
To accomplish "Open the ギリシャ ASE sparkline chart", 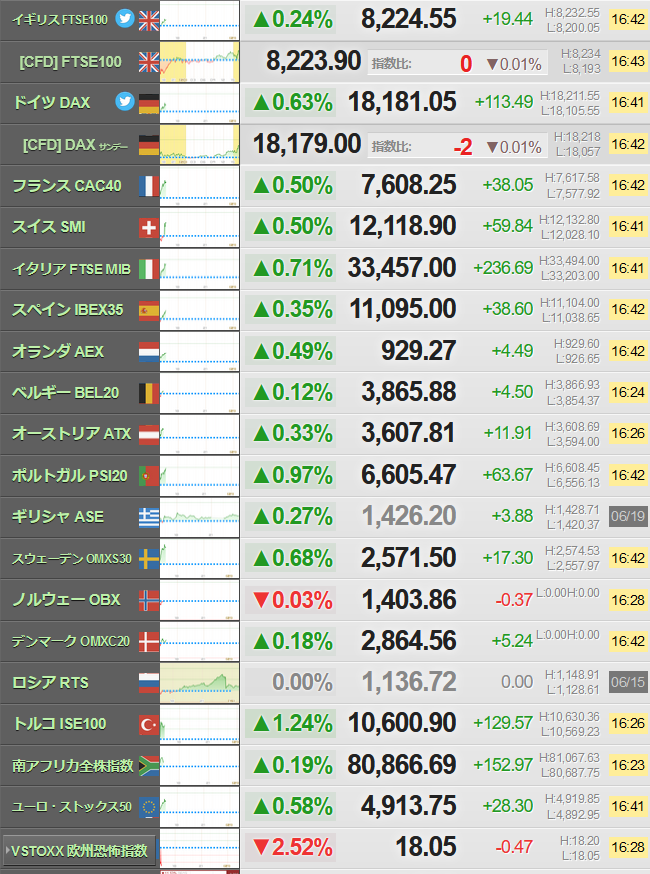I will [x=200, y=517].
